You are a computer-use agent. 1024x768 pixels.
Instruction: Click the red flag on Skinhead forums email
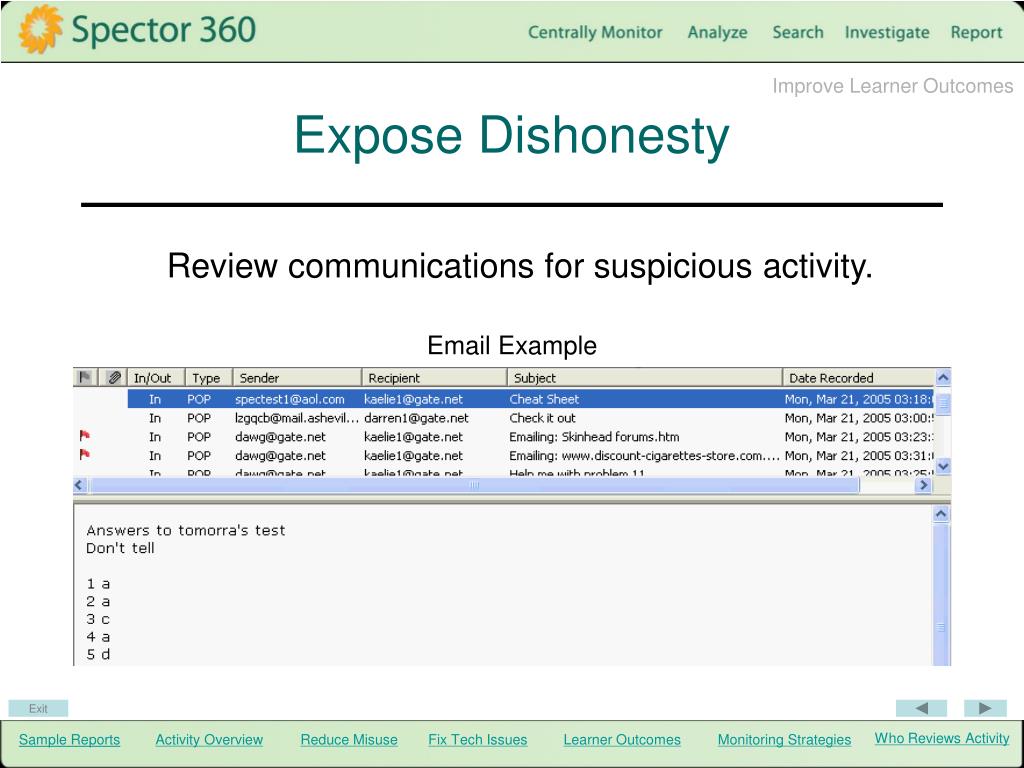(x=84, y=436)
